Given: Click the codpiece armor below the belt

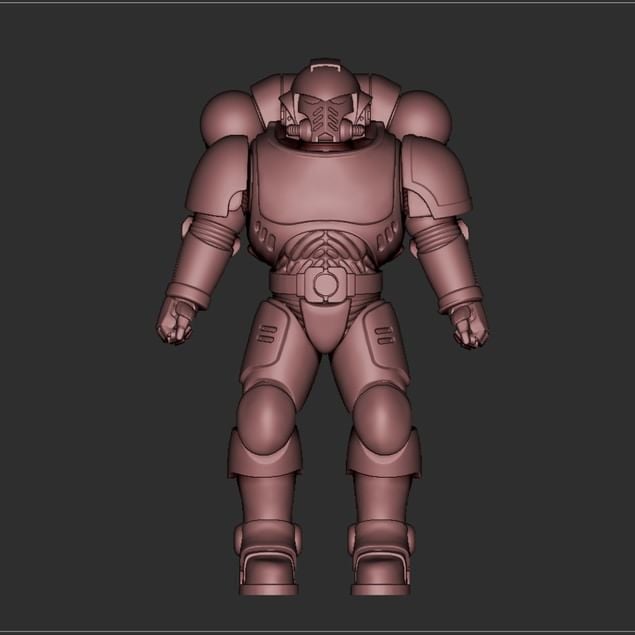Looking at the screenshot, I should click(x=325, y=325).
